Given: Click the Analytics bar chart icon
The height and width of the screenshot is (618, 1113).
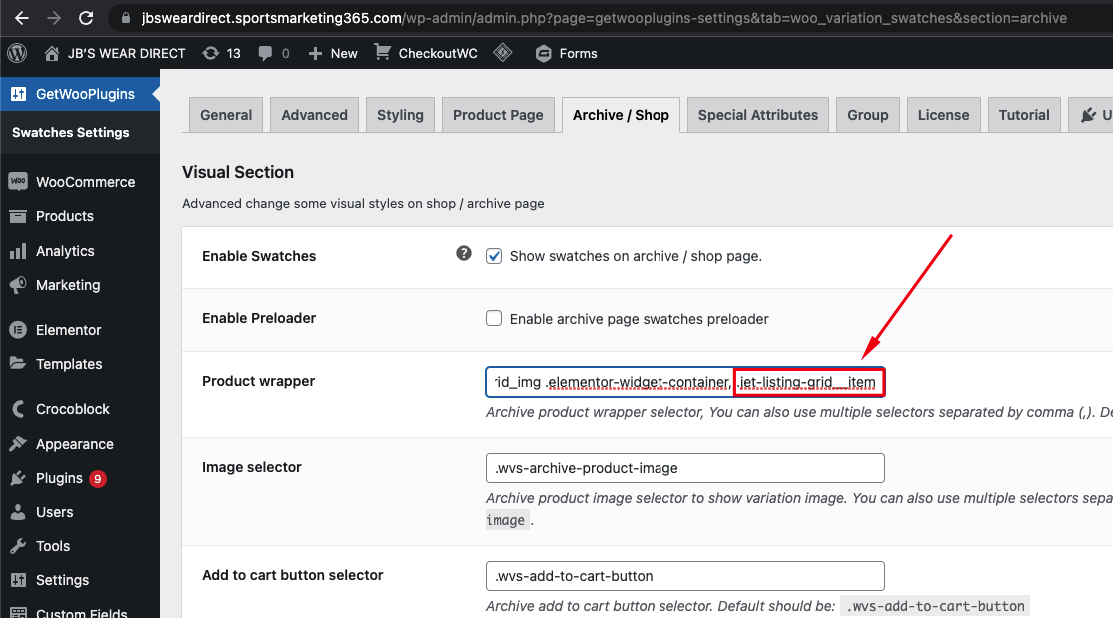Looking at the screenshot, I should tap(18, 250).
